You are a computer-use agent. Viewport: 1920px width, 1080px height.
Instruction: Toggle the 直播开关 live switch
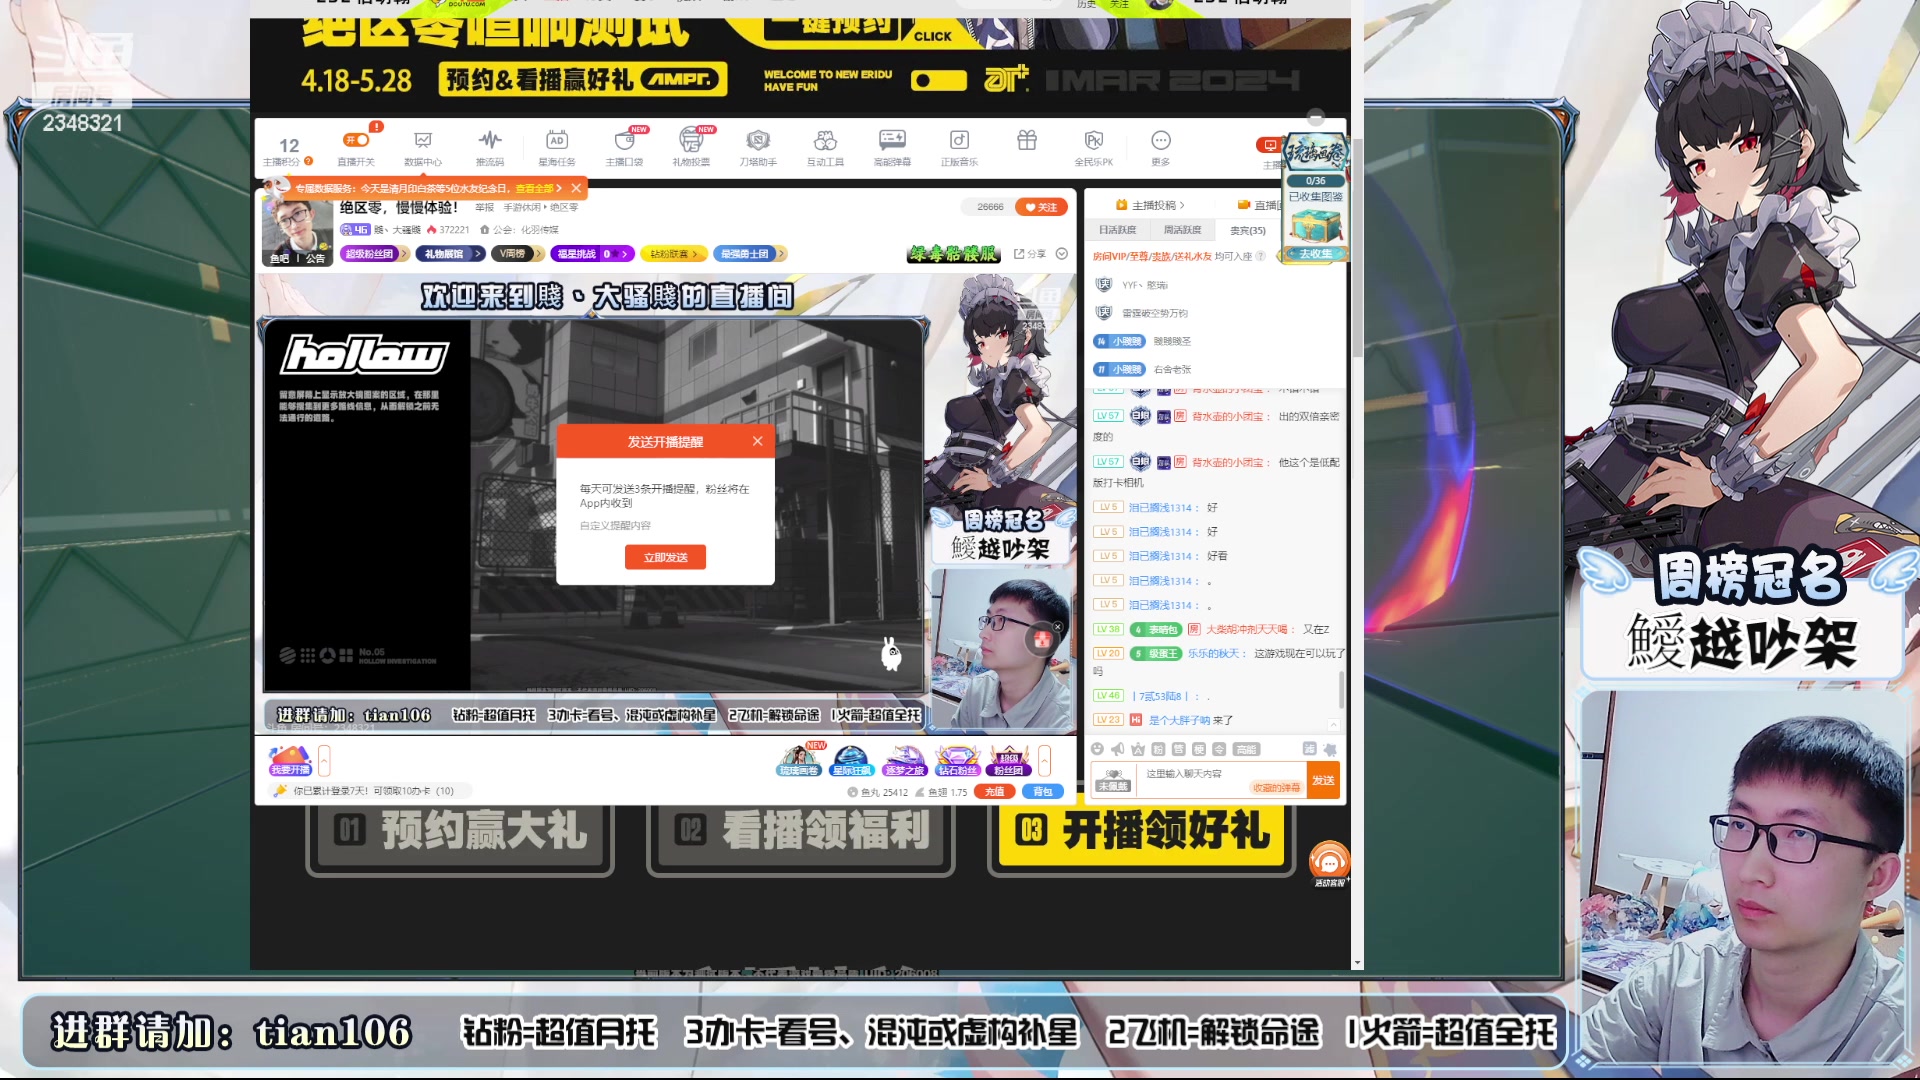[x=356, y=140]
